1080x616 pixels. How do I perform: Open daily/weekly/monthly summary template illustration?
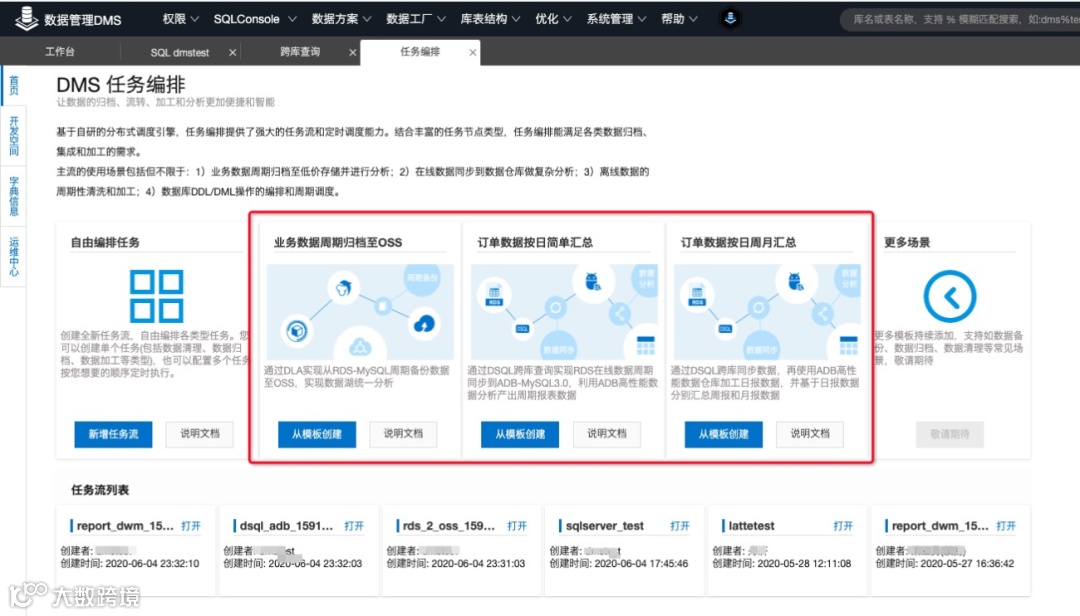(767, 311)
